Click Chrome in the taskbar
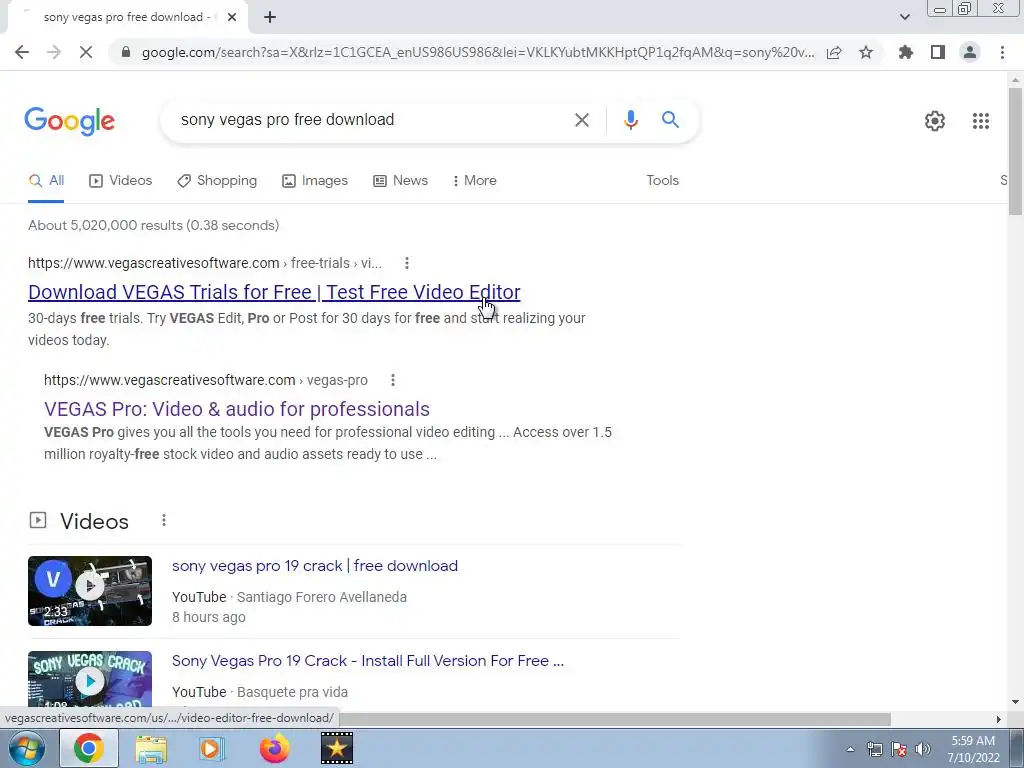Image resolution: width=1024 pixels, height=768 pixels. tap(89, 748)
